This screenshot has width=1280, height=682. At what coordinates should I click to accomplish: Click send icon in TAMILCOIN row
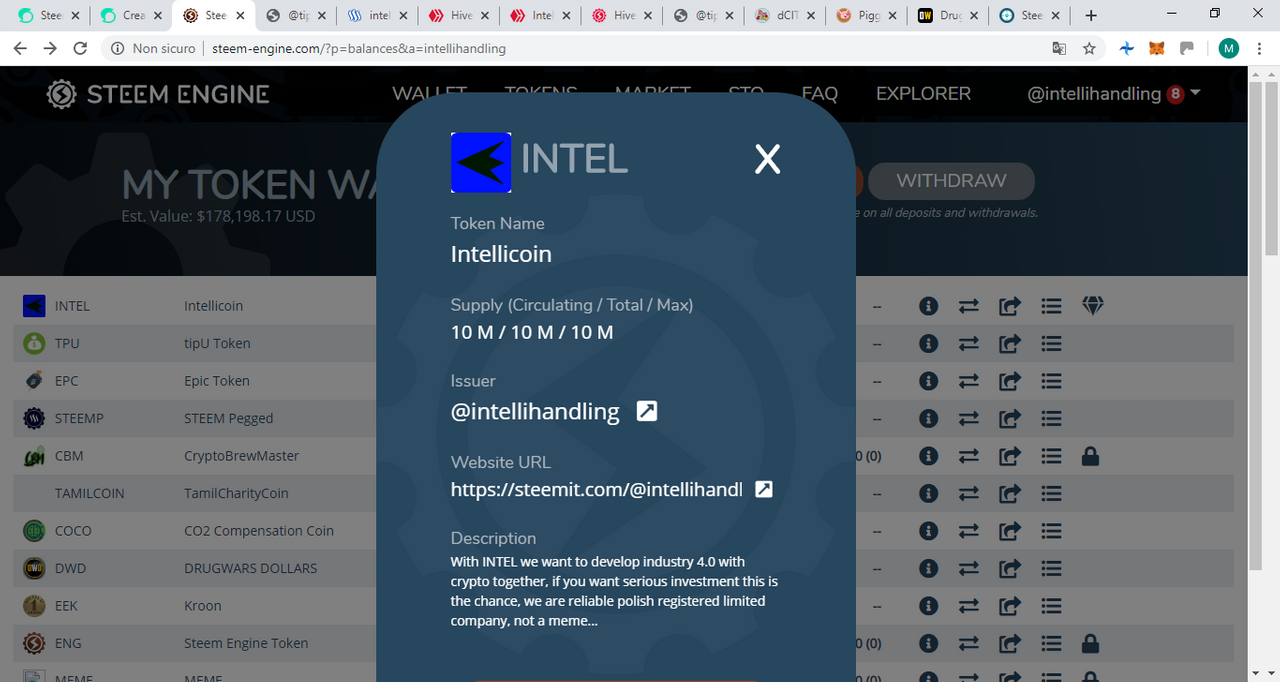tap(1009, 493)
